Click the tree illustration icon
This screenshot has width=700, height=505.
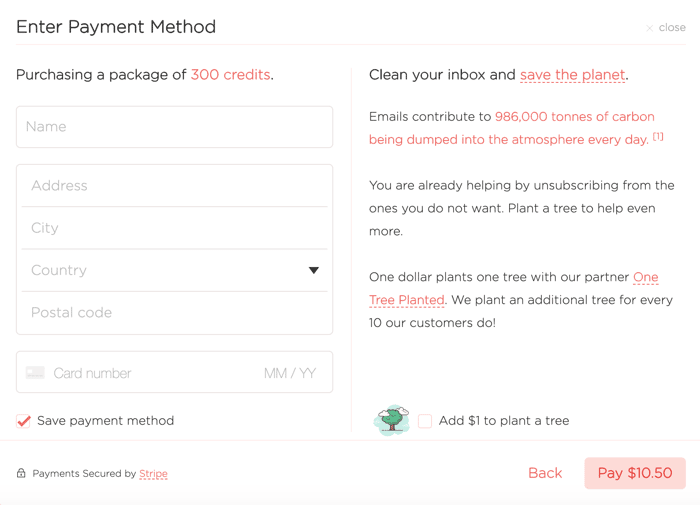tap(392, 420)
